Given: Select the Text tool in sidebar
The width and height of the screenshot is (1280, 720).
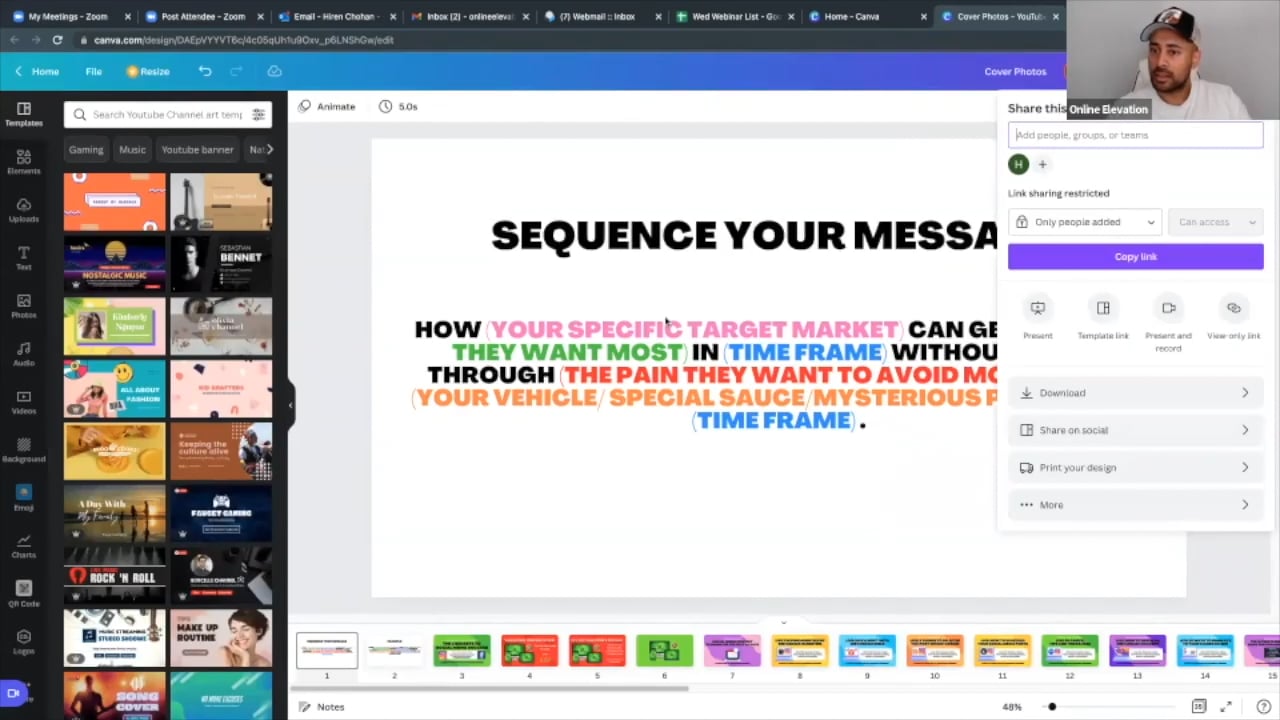Looking at the screenshot, I should coord(24,258).
